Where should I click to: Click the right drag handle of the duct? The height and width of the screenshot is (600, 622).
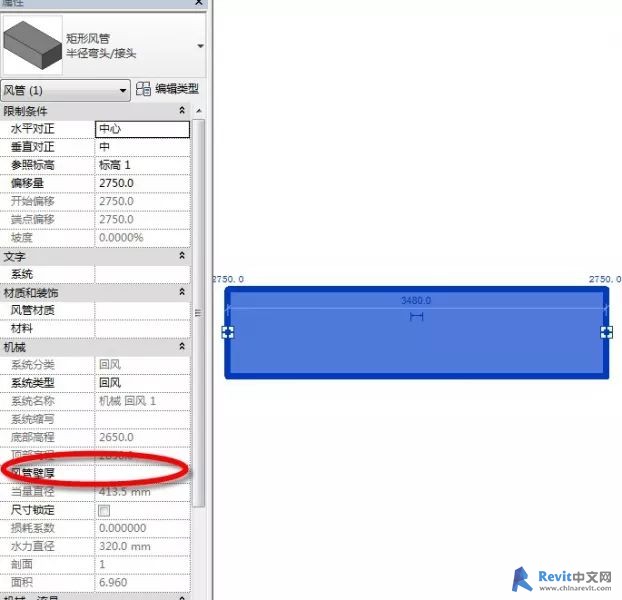[x=607, y=332]
